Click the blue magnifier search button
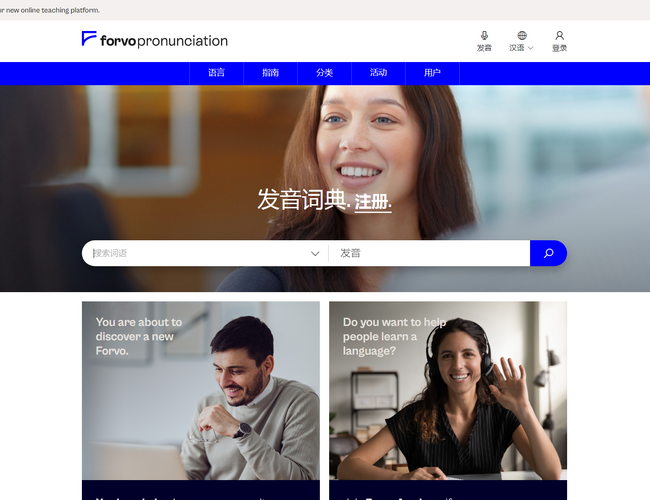Screen dimensions: 650x500 pos(548,253)
